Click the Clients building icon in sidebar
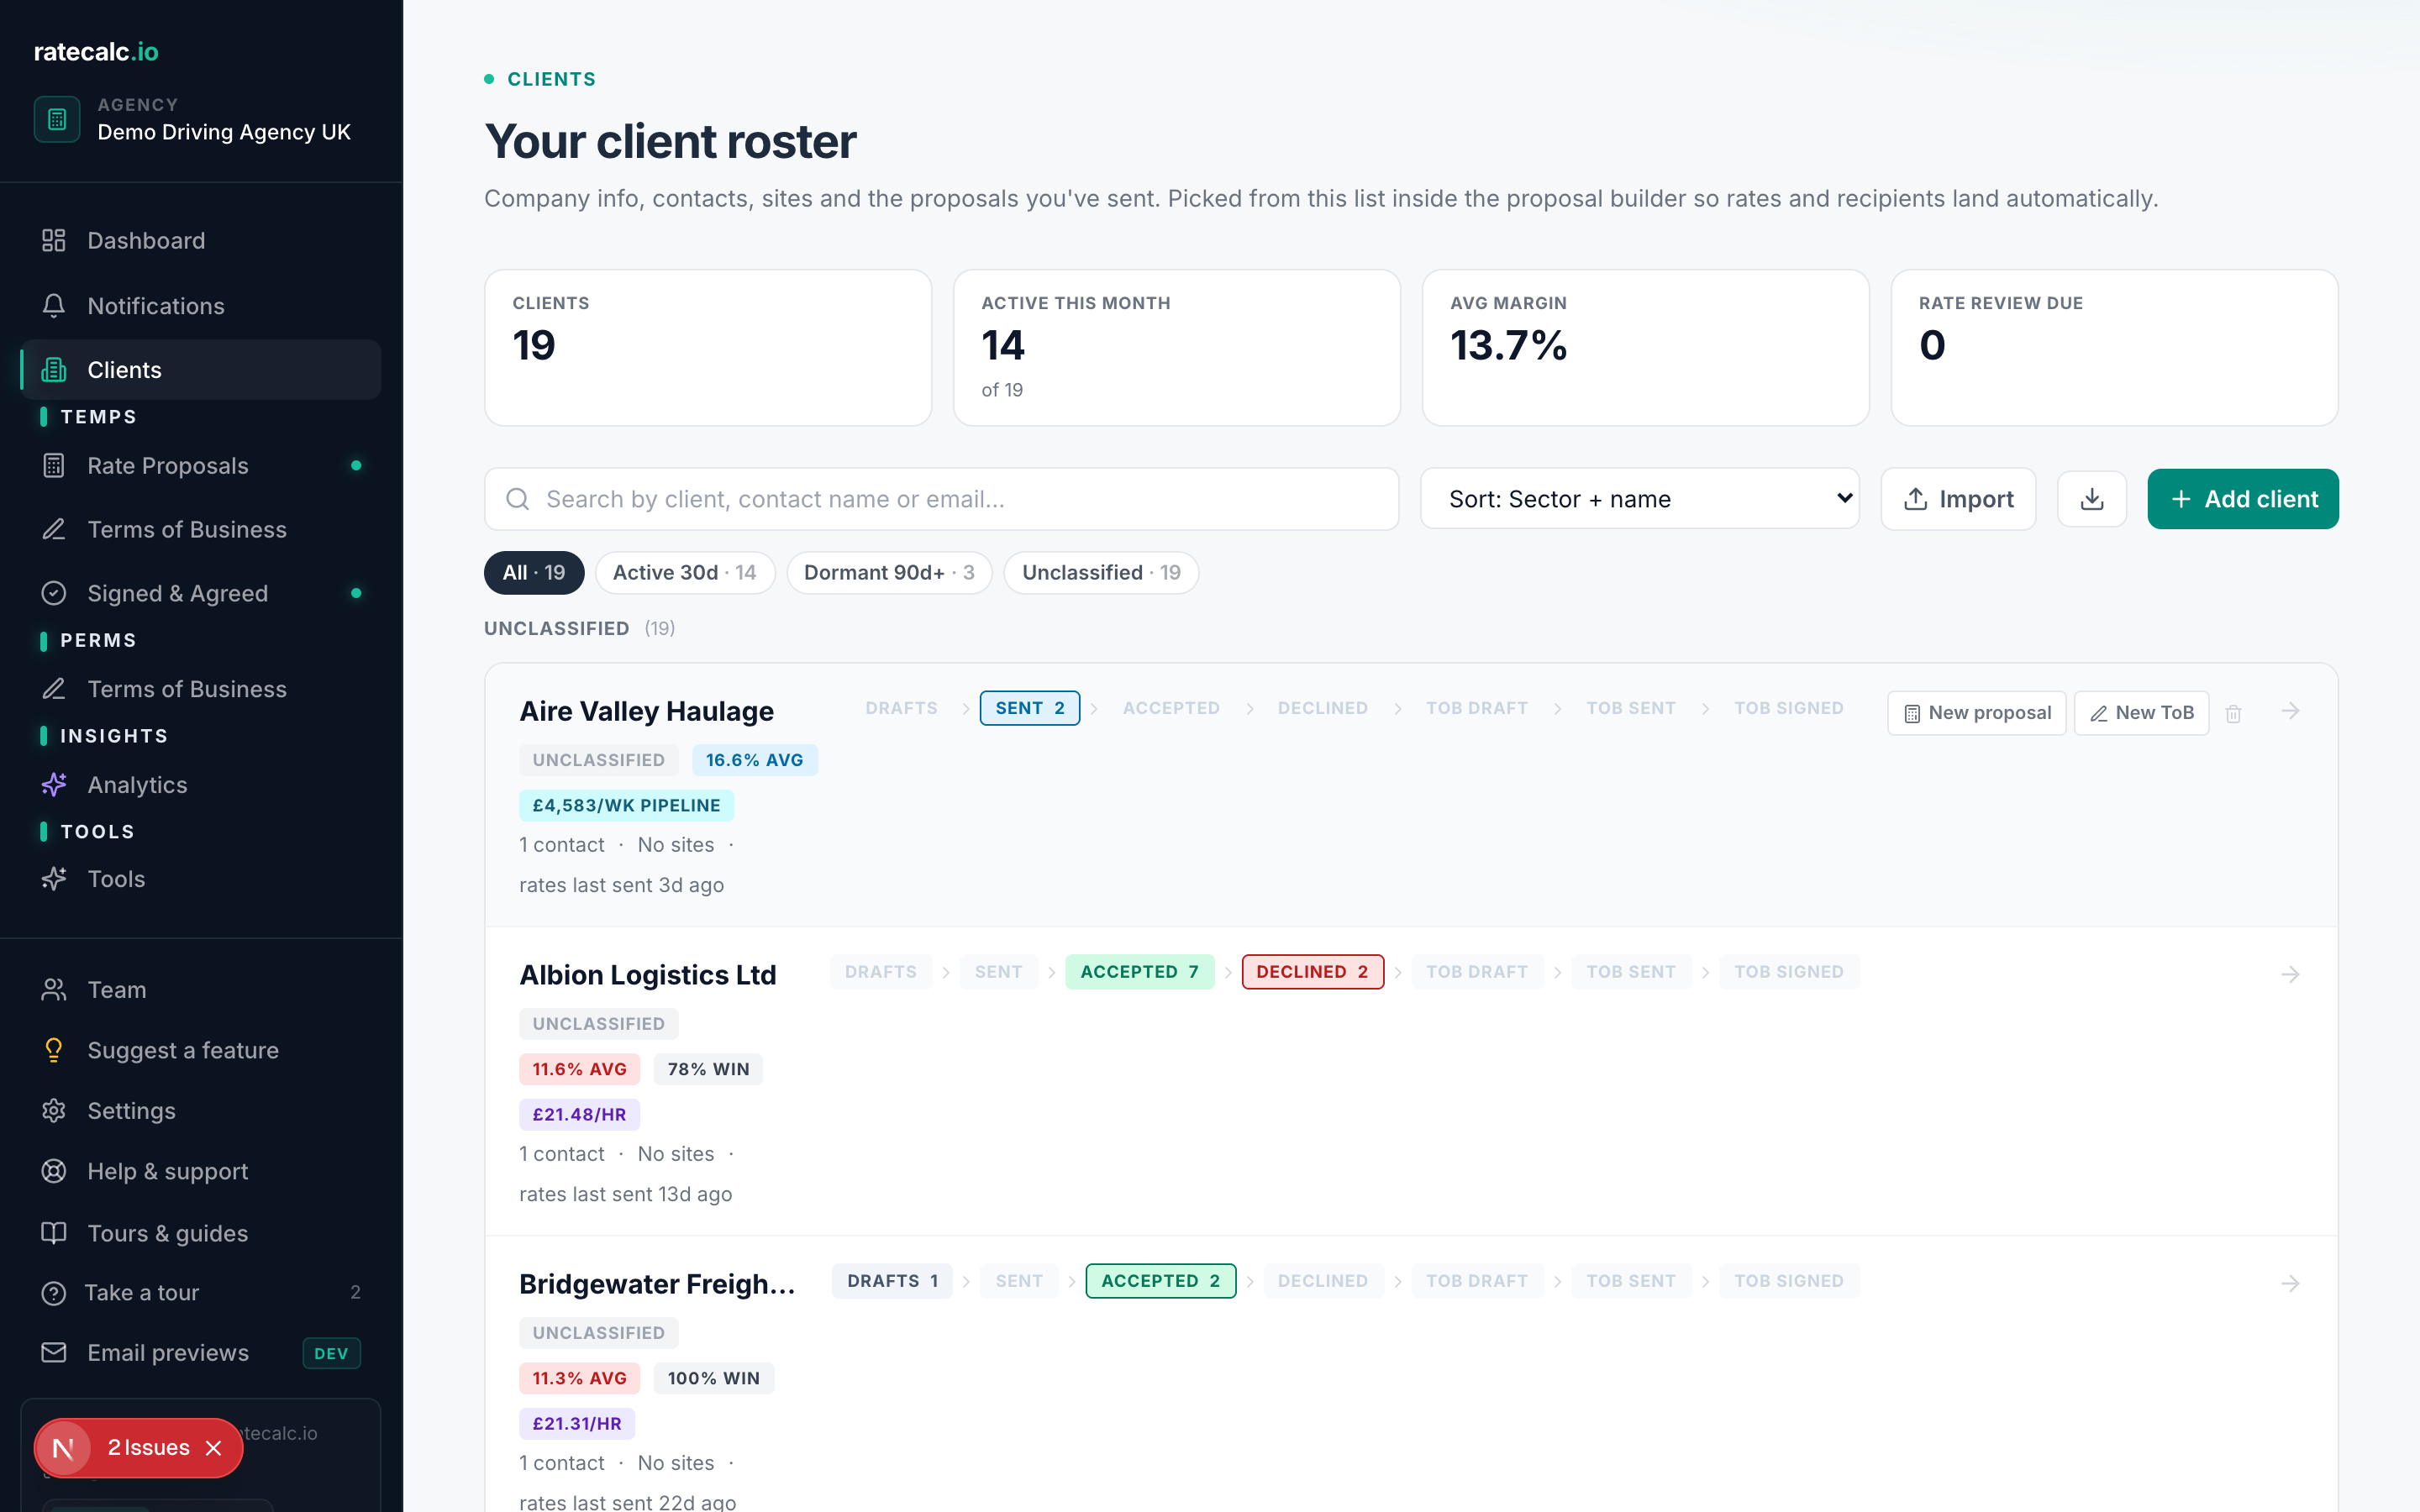The image size is (2420, 1512). pos(54,370)
